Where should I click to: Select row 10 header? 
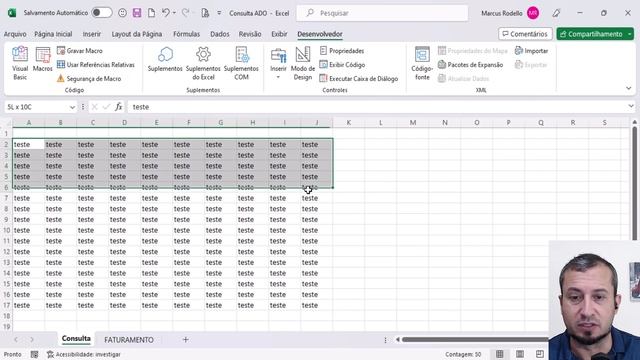coord(7,230)
